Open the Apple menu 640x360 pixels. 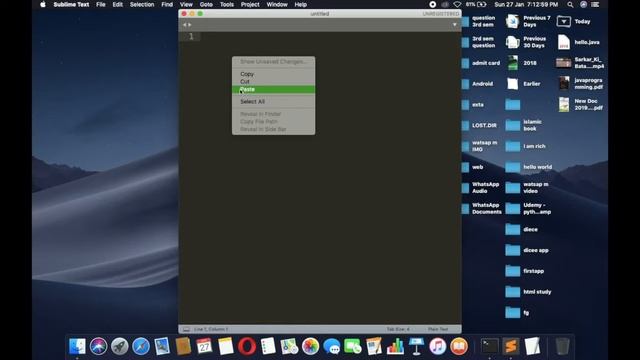(x=43, y=4)
